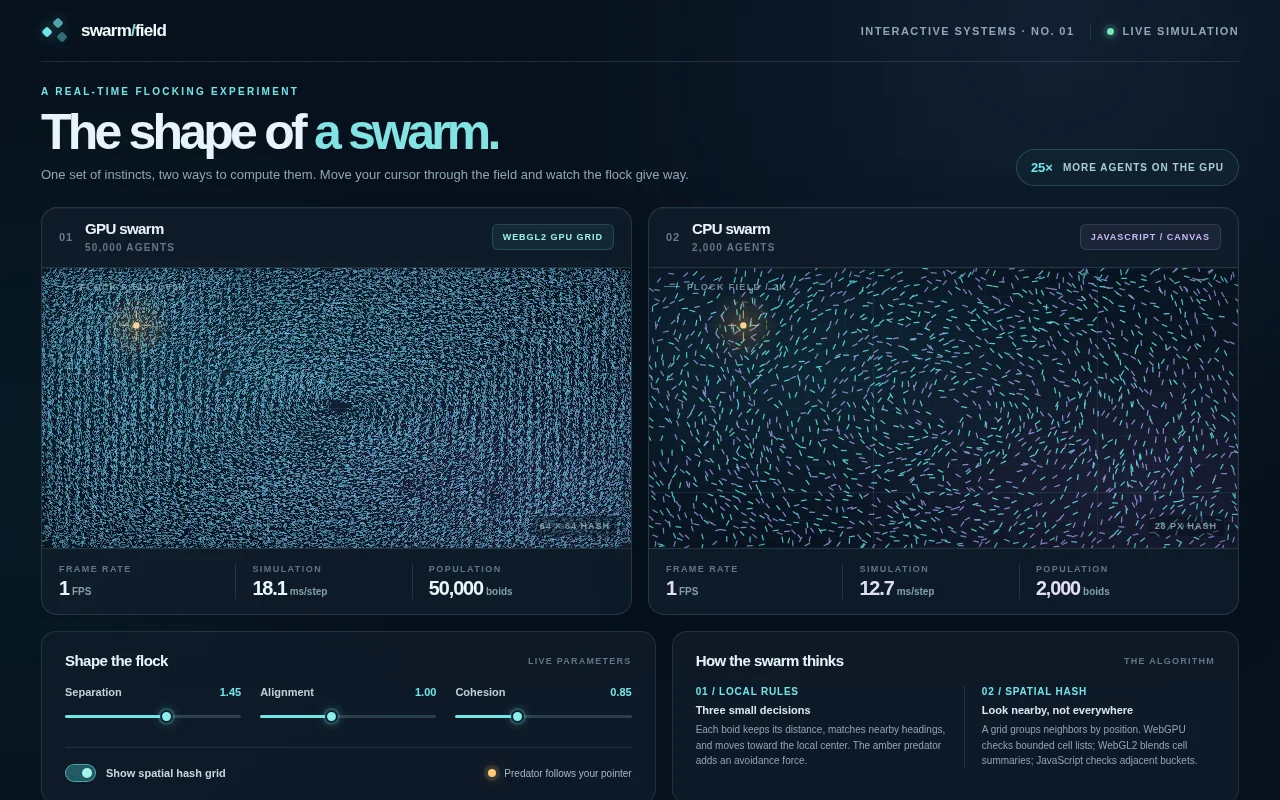Adjust the Separation slider handle
Image resolution: width=1280 pixels, height=800 pixels.
167,716
